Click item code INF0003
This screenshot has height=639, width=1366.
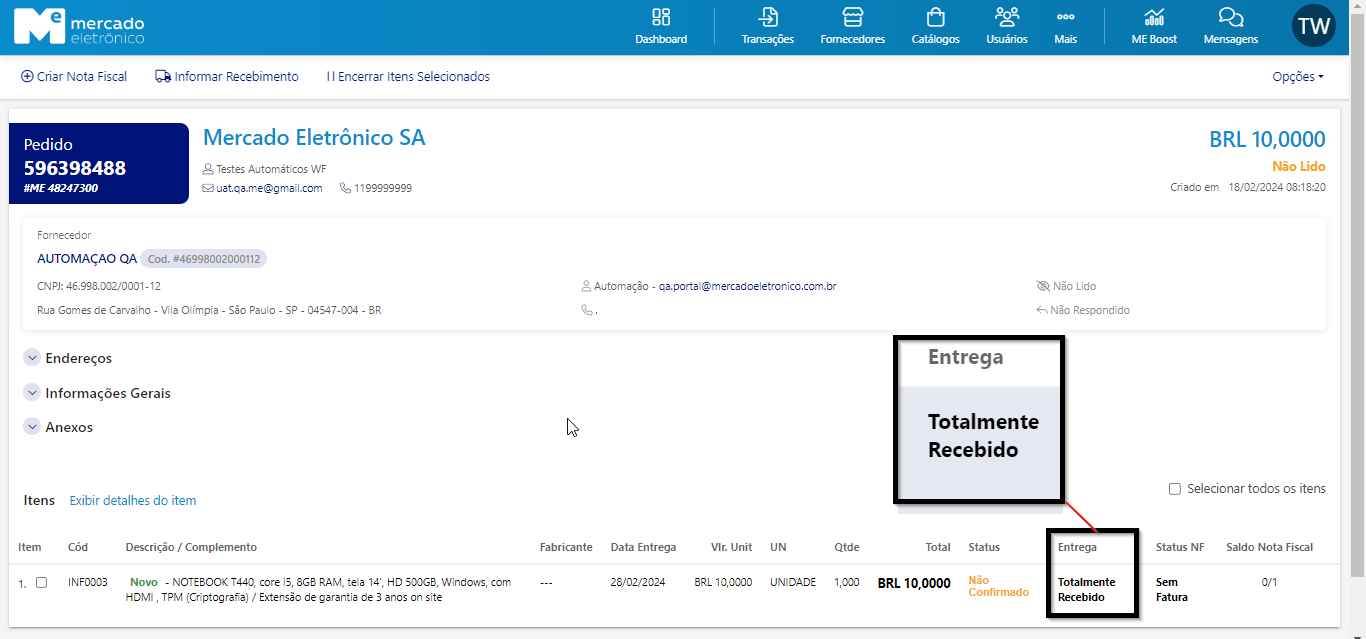pyautogui.click(x=88, y=582)
